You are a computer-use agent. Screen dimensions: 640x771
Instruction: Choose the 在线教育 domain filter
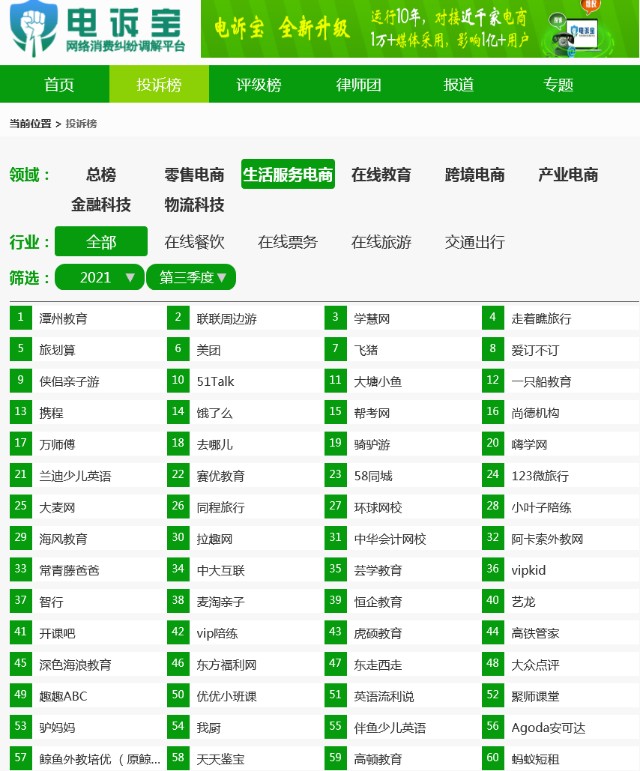[381, 175]
